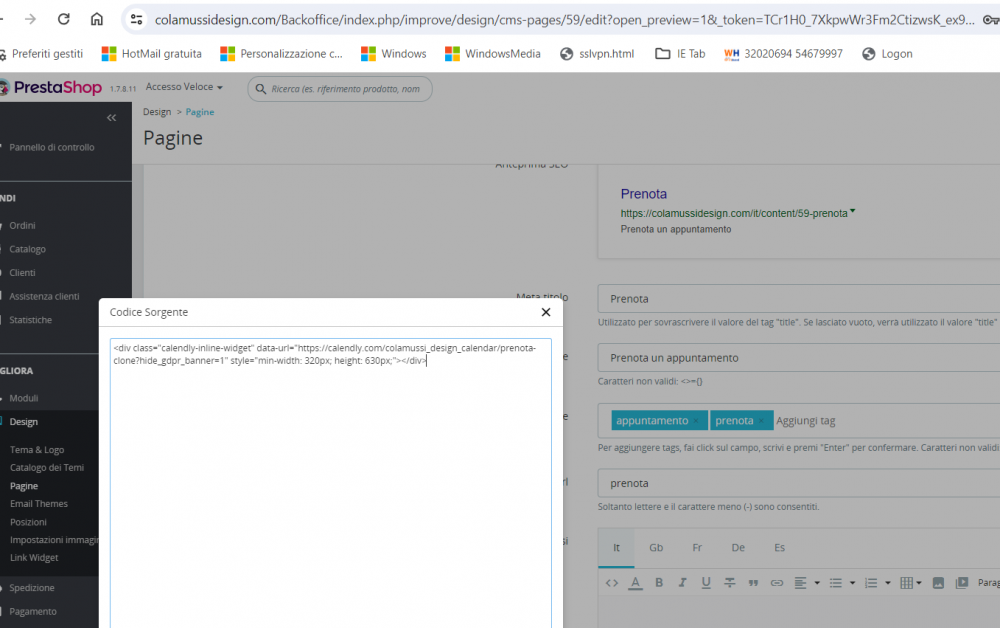The image size is (1000, 628).
Task: Choose text color tool
Action: pos(635,583)
